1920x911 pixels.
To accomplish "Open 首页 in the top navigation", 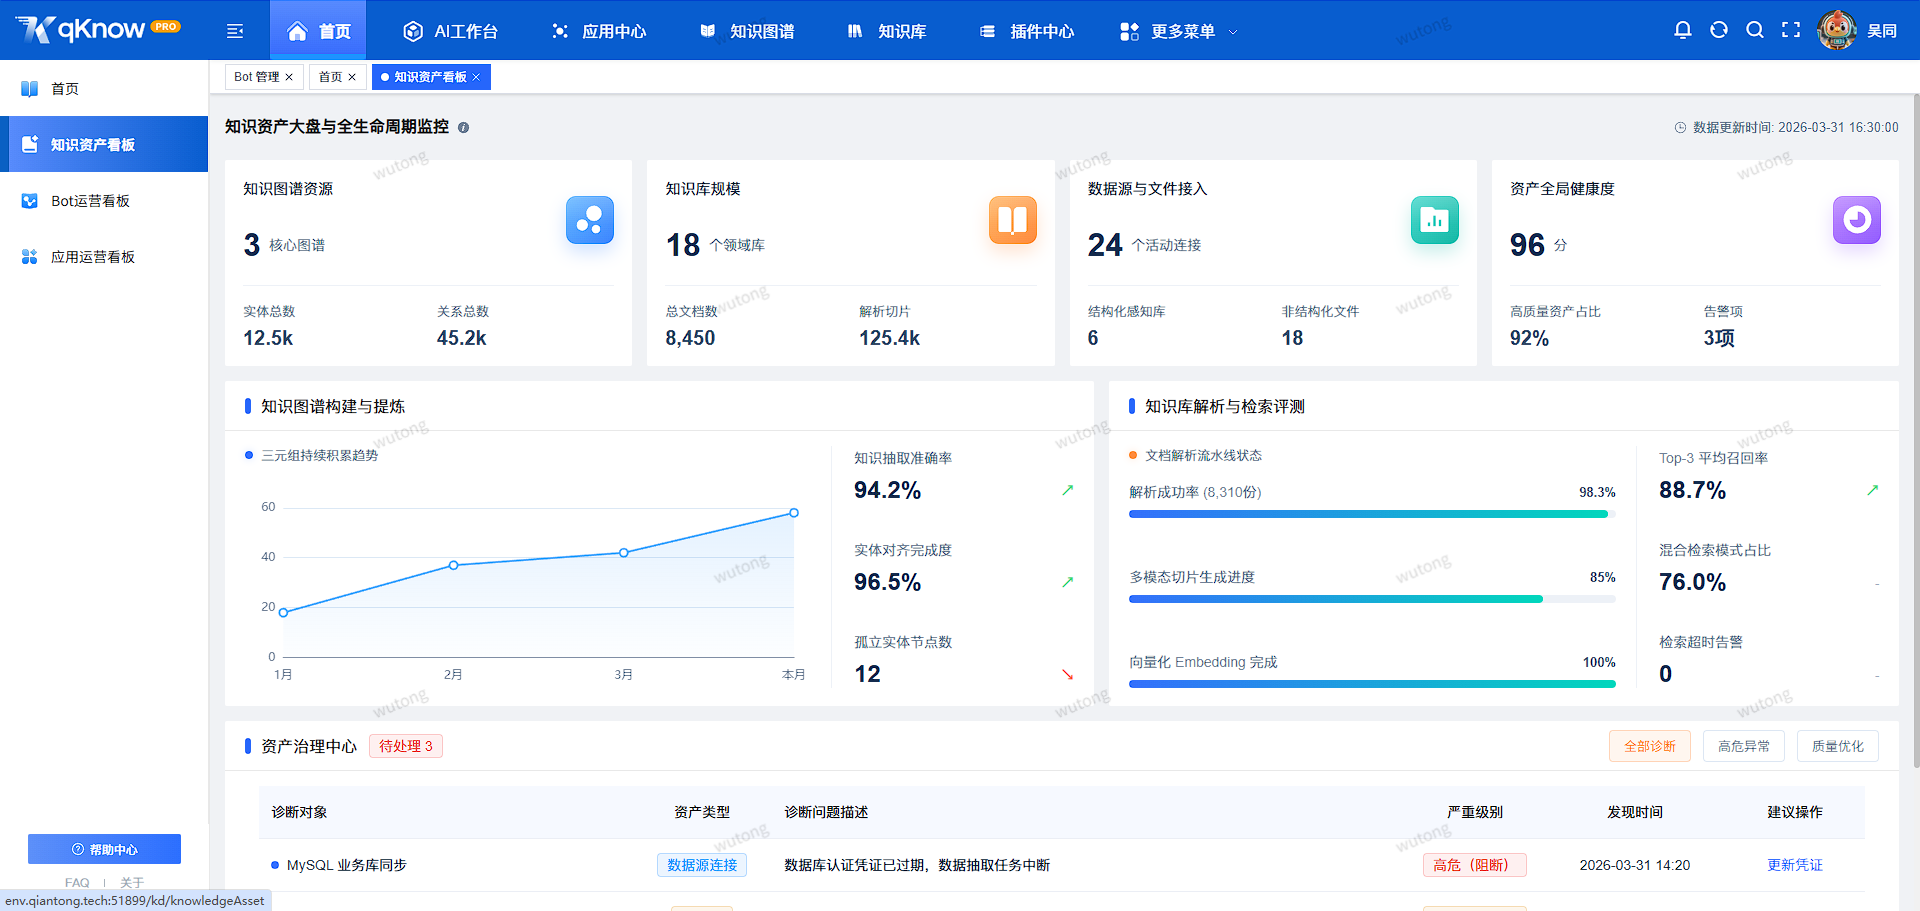I will click(318, 31).
